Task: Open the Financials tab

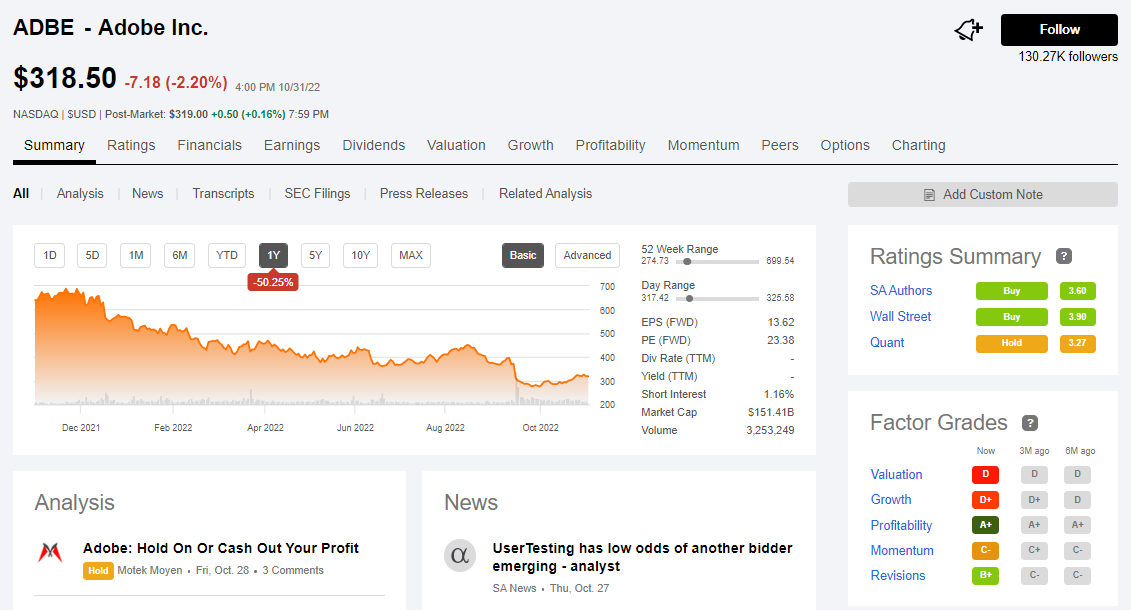Action: [209, 145]
